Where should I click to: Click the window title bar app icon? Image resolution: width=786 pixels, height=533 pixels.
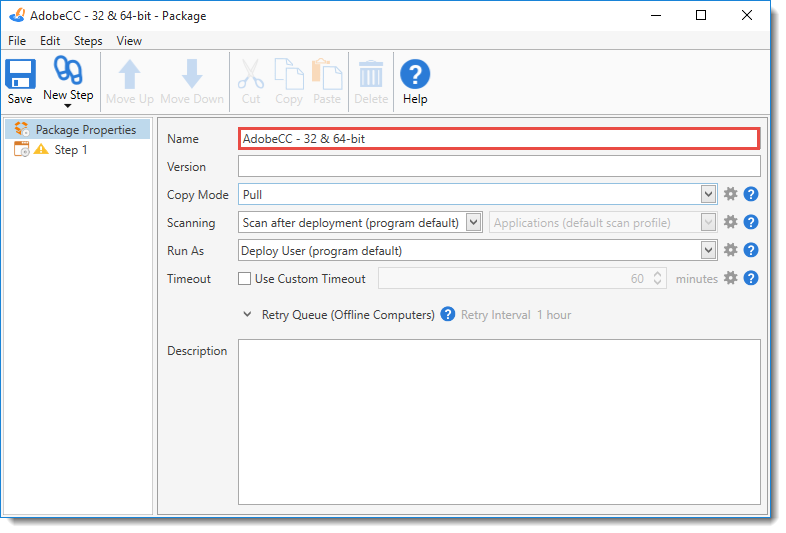(17, 16)
